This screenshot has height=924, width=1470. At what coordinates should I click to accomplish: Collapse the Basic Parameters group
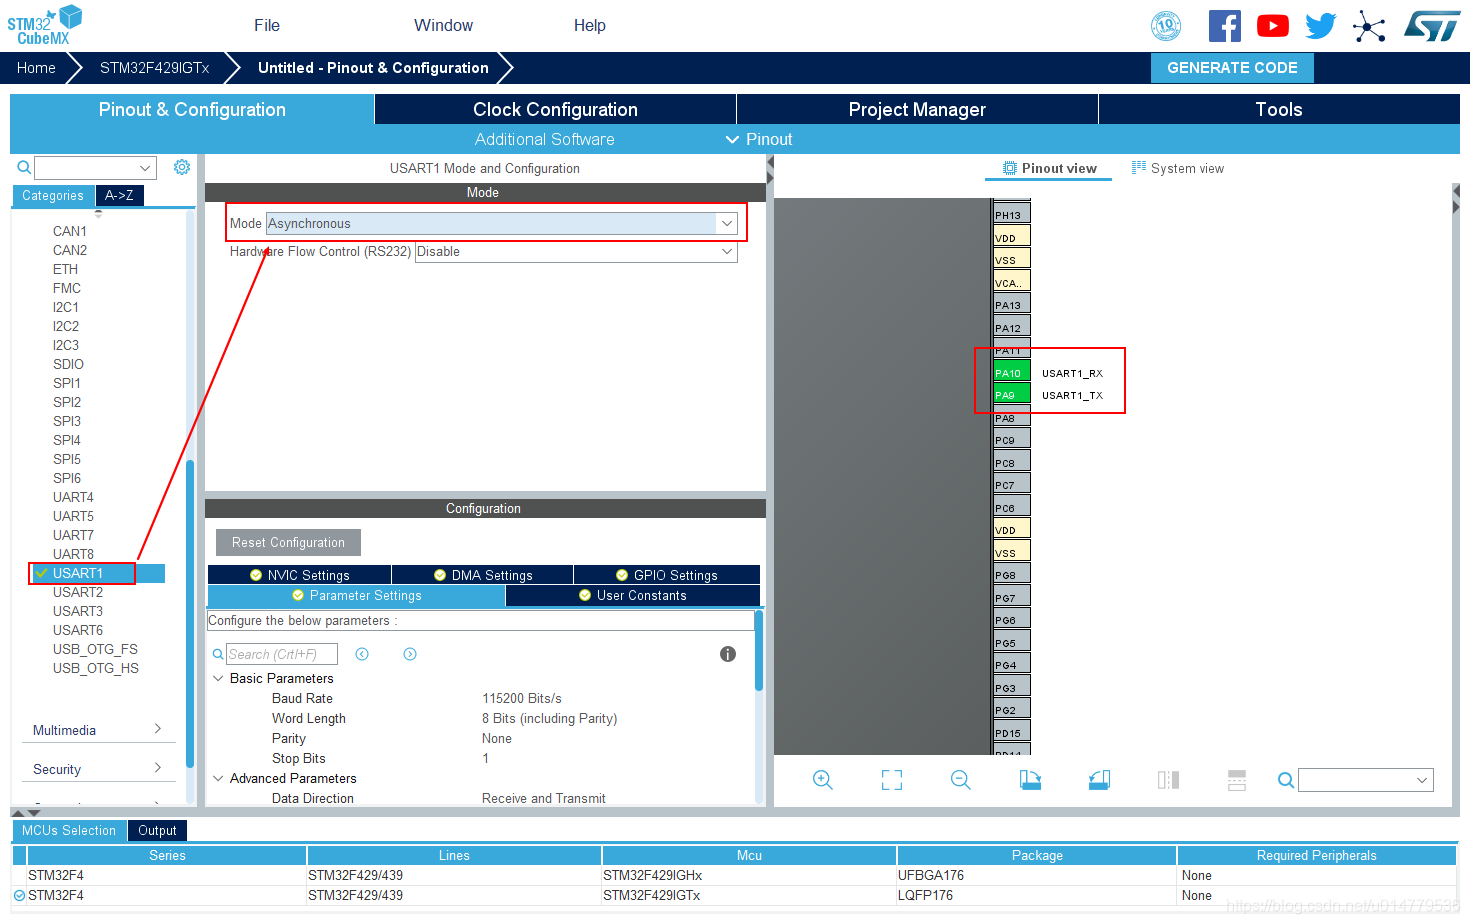pos(218,678)
